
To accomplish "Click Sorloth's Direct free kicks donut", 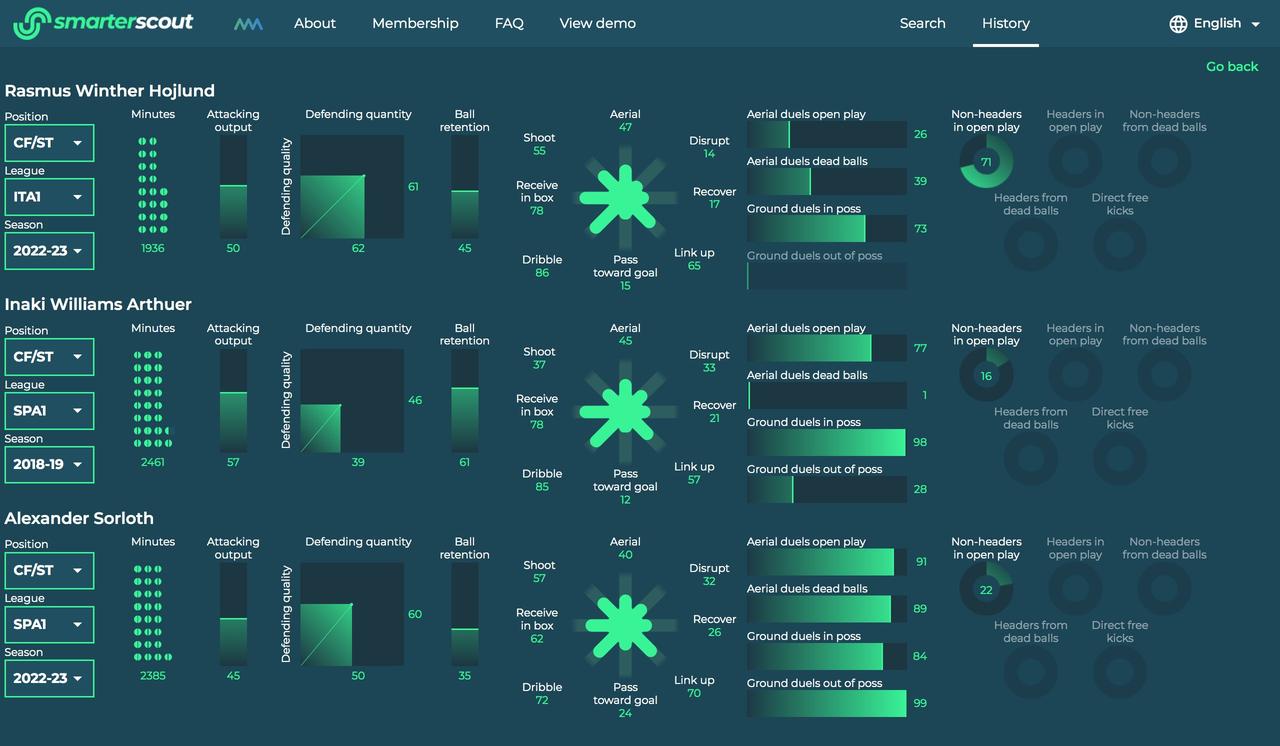I will (x=1119, y=673).
